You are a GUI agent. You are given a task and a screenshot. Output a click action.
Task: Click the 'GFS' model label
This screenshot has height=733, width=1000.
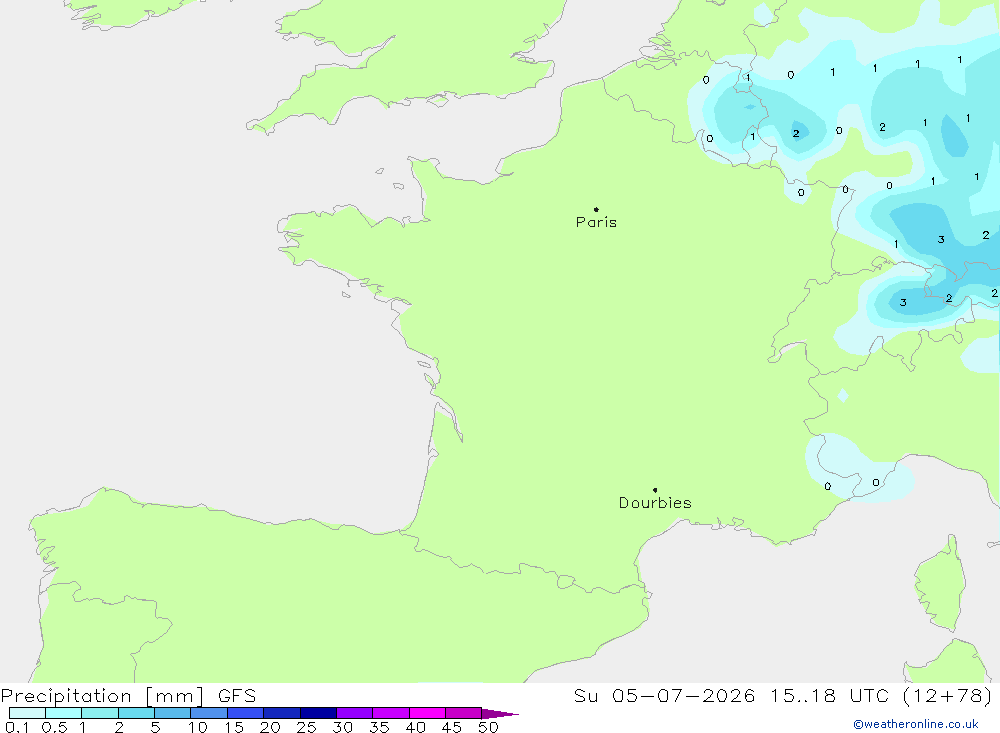237,696
